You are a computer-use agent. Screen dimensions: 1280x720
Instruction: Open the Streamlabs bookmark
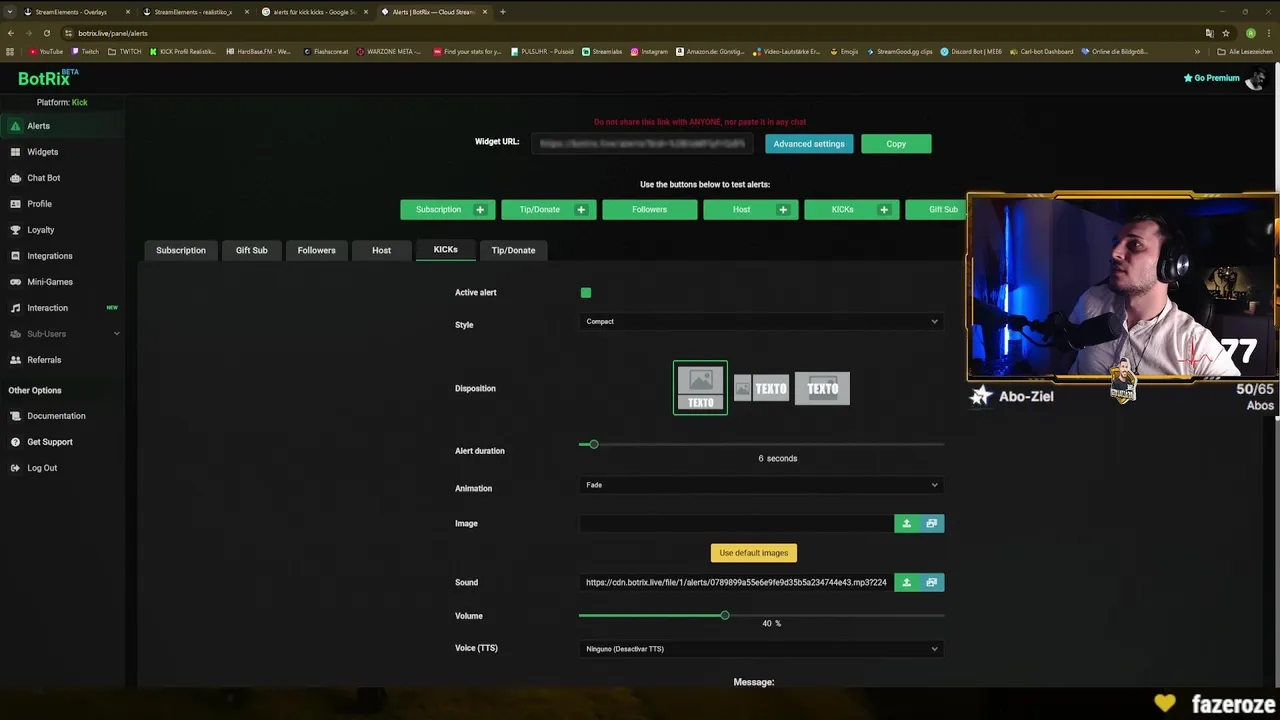602,52
